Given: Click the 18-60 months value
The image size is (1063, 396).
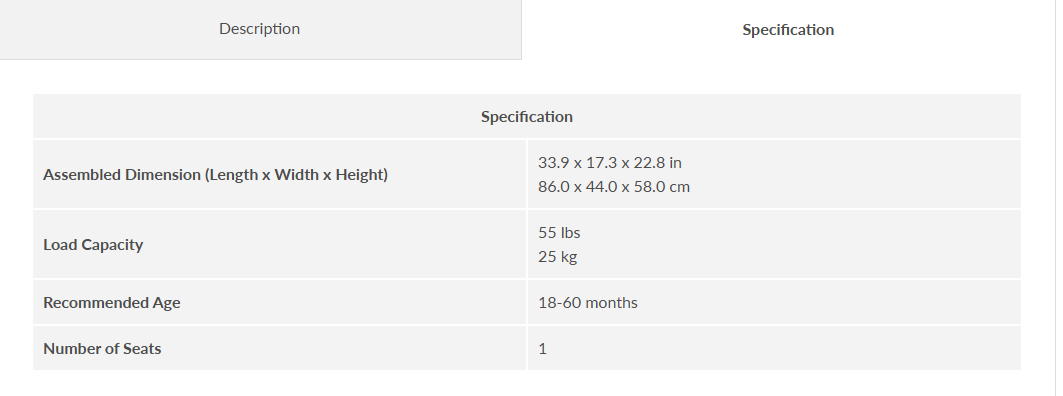Looking at the screenshot, I should coord(588,302).
